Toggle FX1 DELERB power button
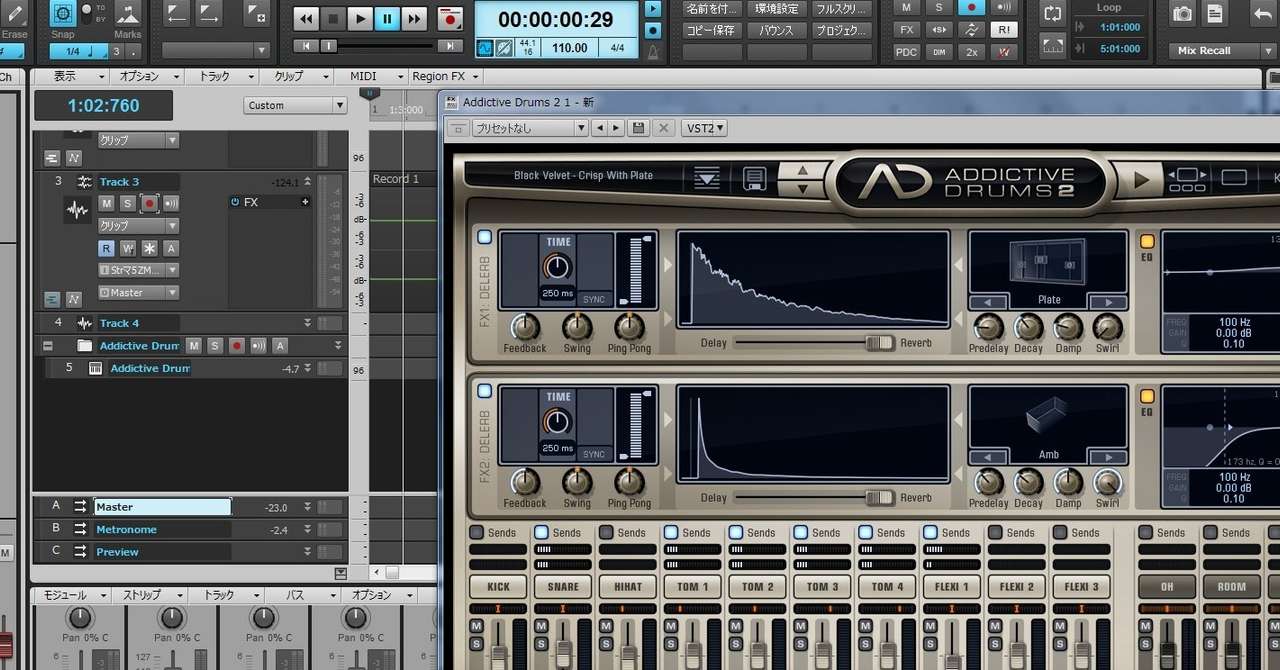Image resolution: width=1280 pixels, height=670 pixels. (485, 237)
